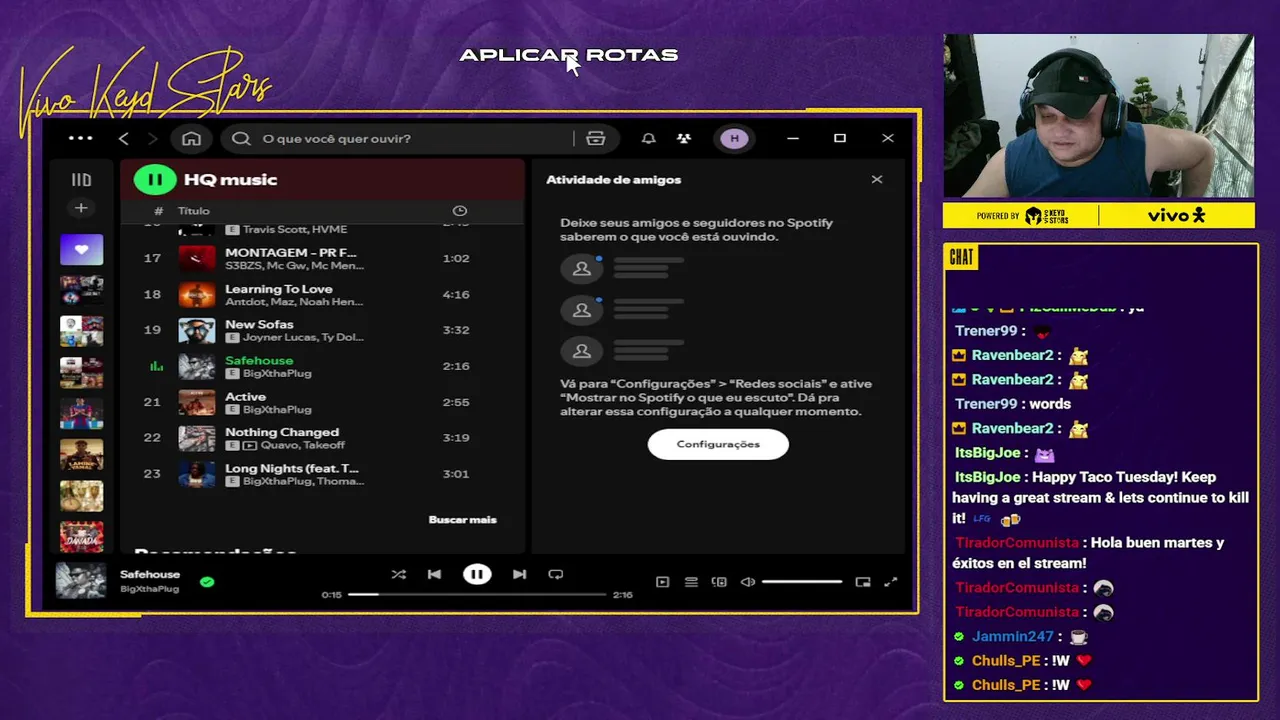Click 'Buscar mais' link

pyautogui.click(x=462, y=520)
